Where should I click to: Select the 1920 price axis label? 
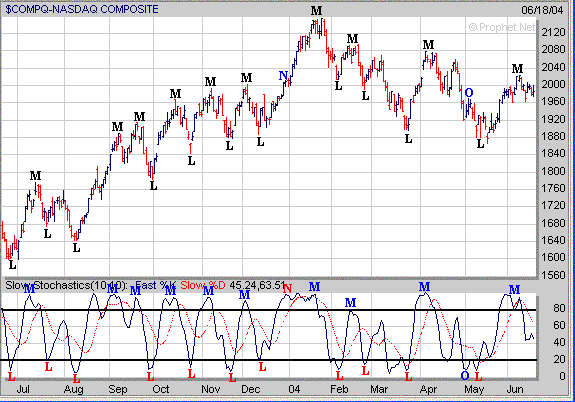click(x=553, y=119)
